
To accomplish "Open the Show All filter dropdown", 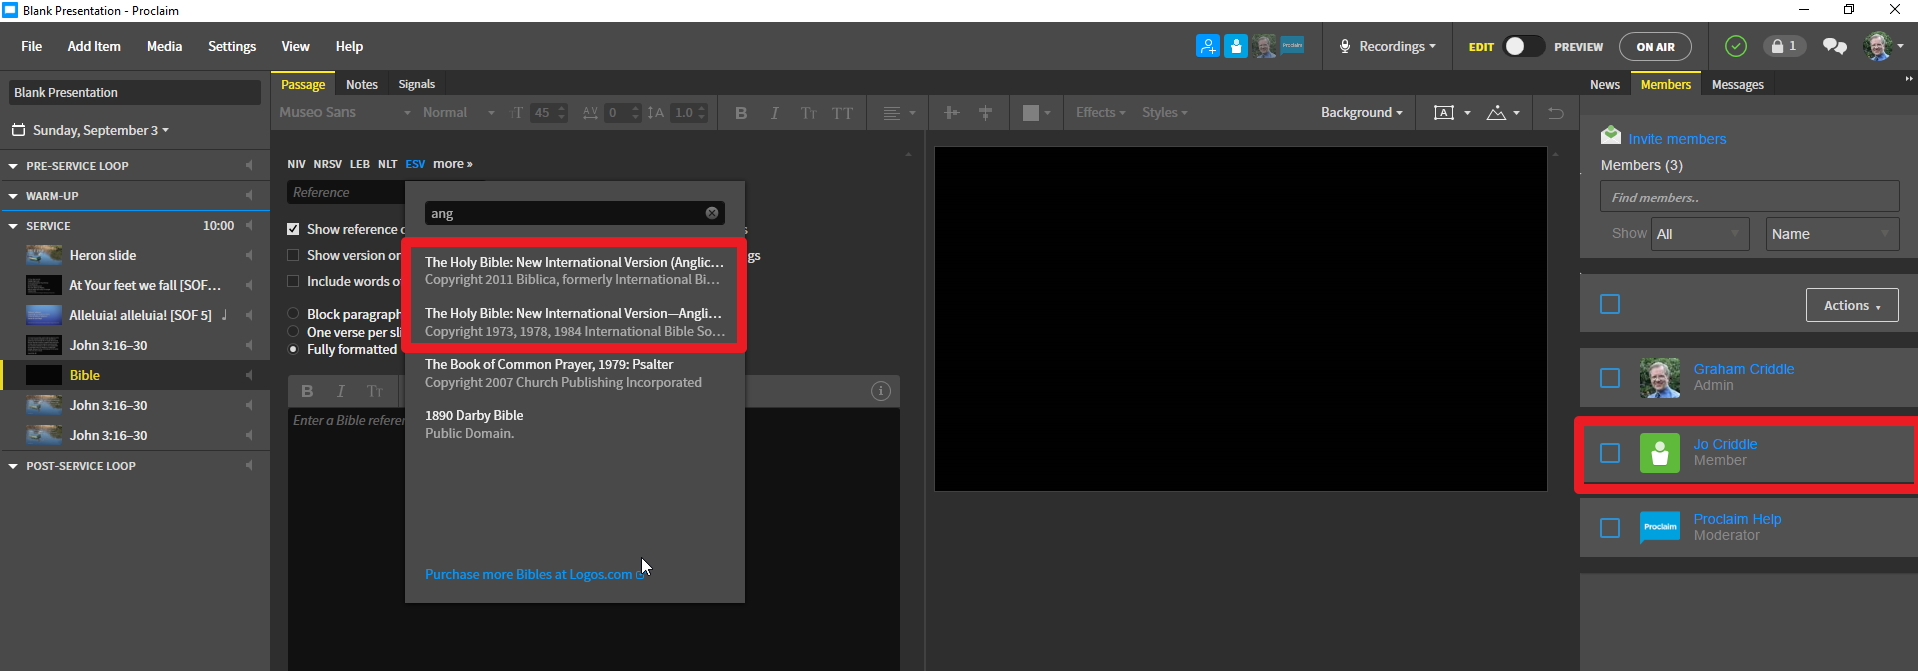I will point(1700,234).
